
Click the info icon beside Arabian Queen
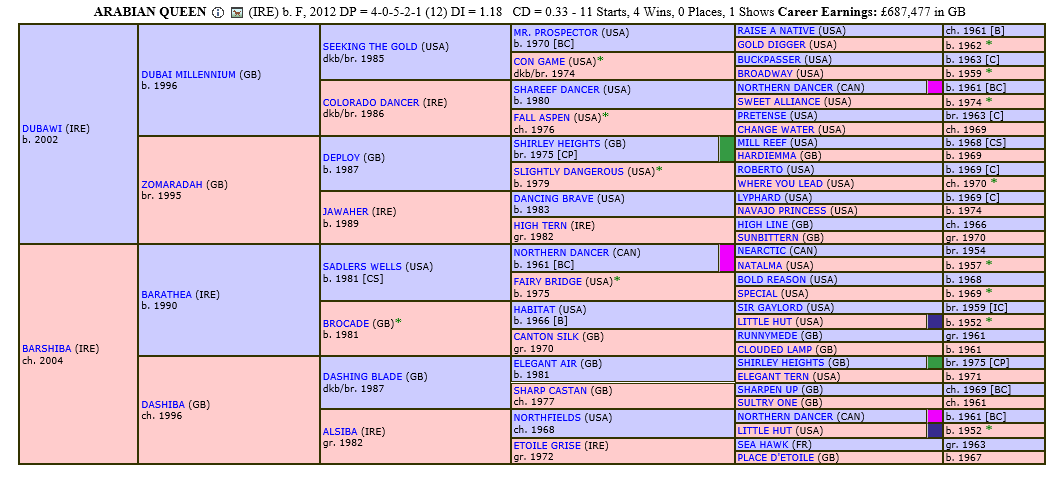[x=218, y=12]
